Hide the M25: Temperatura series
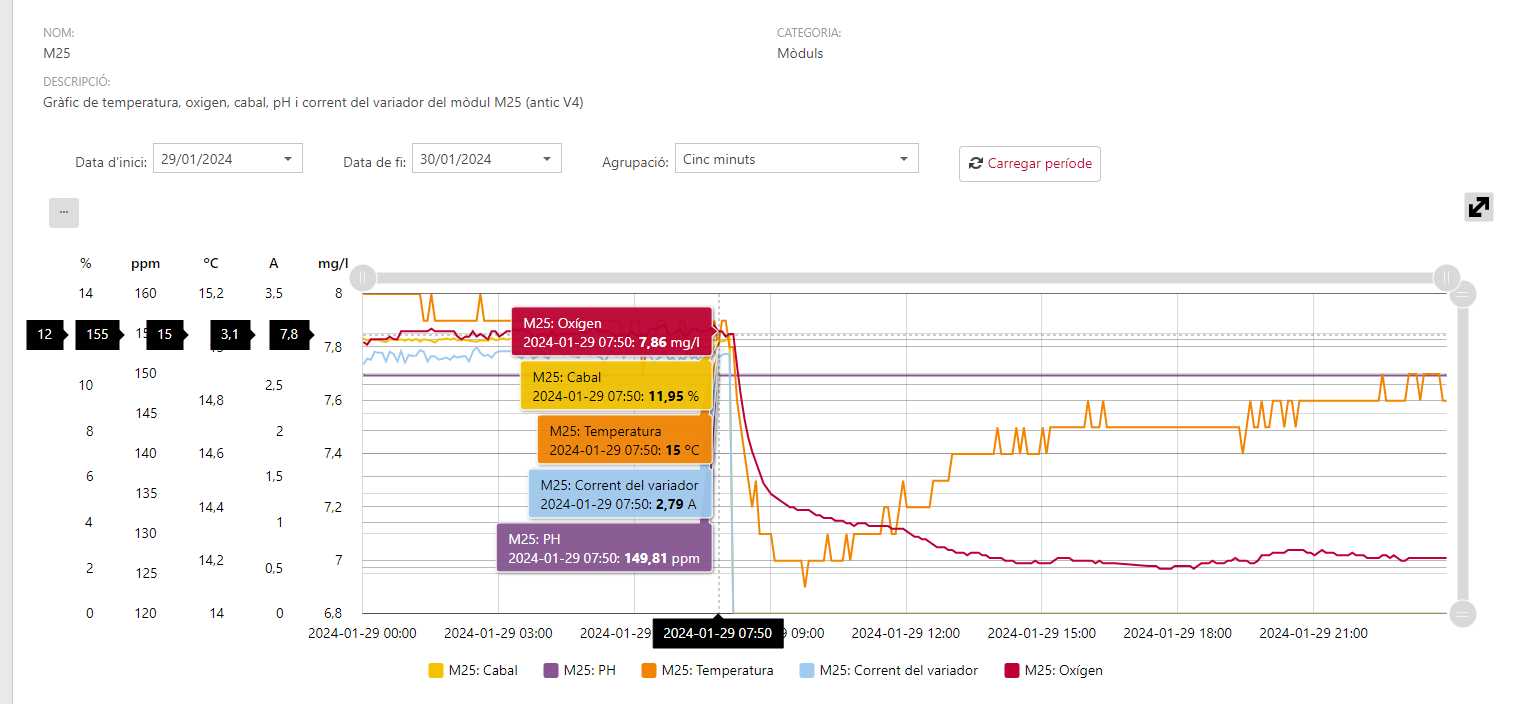This screenshot has height=704, width=1524. coord(707,671)
